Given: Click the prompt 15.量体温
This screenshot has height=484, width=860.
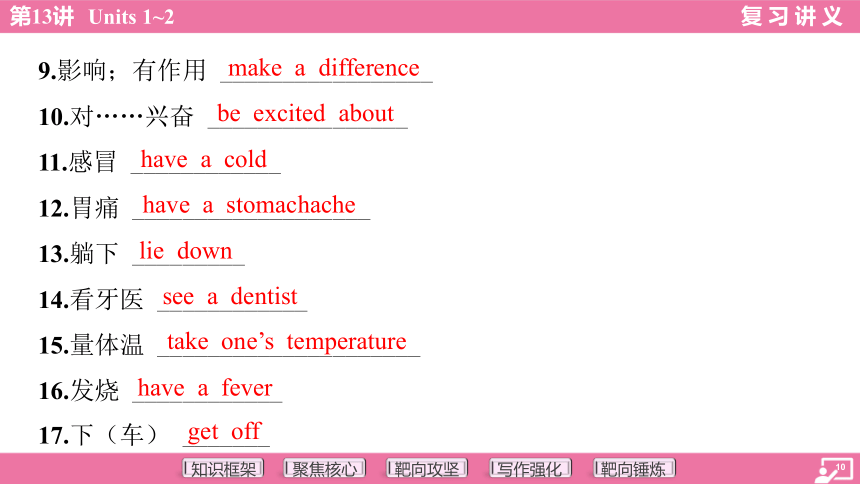Looking at the screenshot, I should point(90,345).
